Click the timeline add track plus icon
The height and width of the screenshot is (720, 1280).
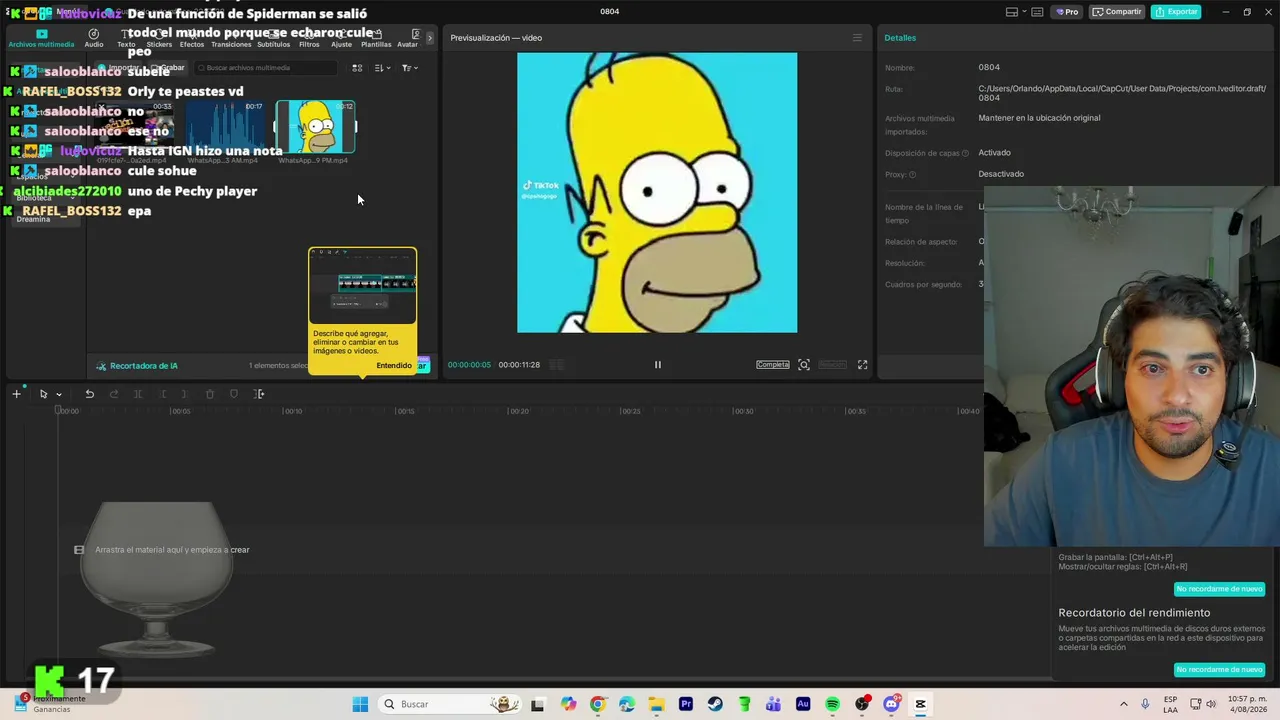tap(16, 394)
